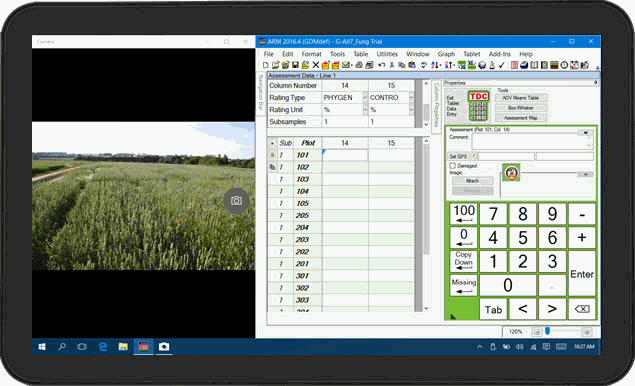Click the clock icon in ARM toolbar
The height and width of the screenshot is (386, 635).
coord(564,65)
